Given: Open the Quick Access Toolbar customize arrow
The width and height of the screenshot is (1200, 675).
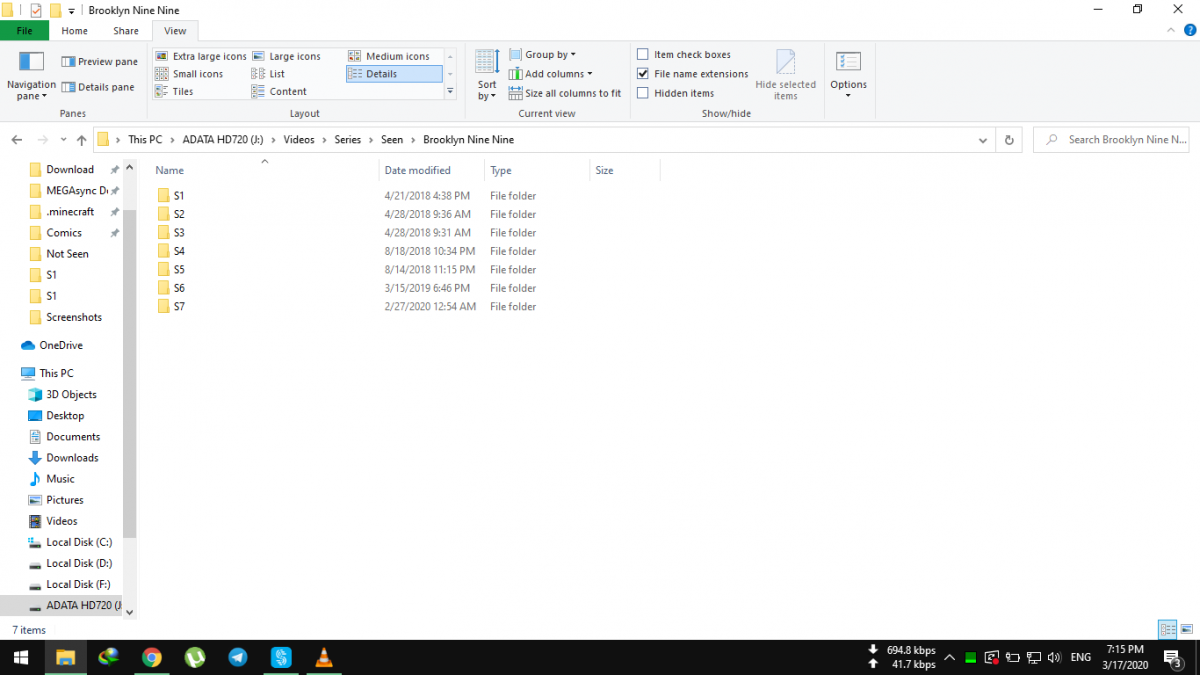Looking at the screenshot, I should pyautogui.click(x=72, y=10).
